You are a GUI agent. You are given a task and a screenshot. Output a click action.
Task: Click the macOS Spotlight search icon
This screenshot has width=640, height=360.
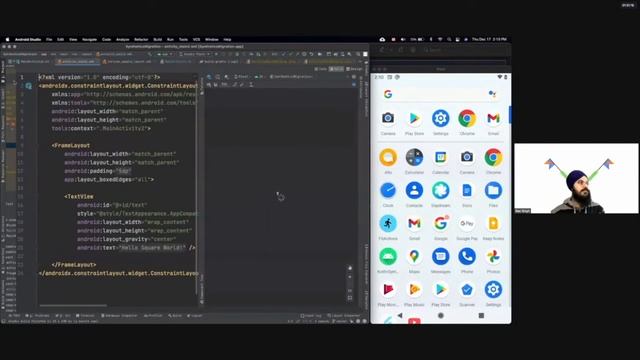(449, 40)
